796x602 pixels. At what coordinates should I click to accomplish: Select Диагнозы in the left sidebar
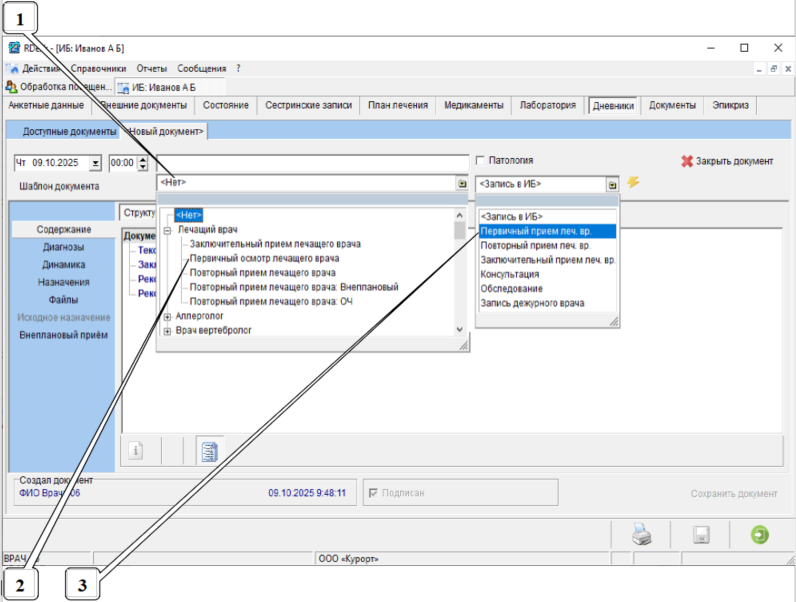coord(63,247)
